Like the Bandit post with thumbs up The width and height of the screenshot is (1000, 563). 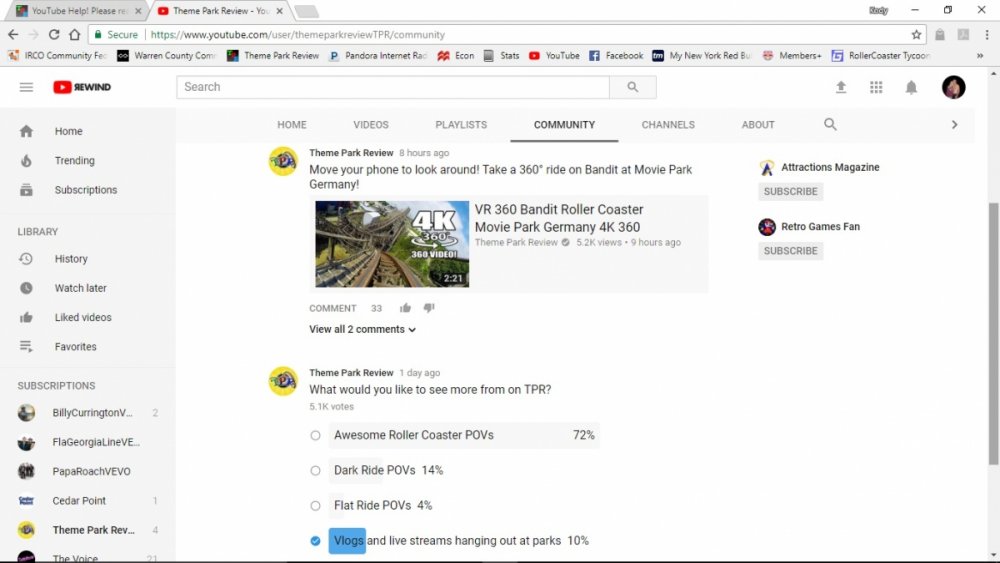tap(405, 308)
